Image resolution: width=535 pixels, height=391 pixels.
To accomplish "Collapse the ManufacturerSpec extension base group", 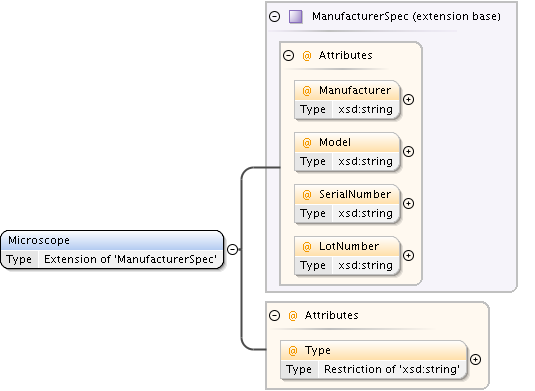I will [274, 16].
